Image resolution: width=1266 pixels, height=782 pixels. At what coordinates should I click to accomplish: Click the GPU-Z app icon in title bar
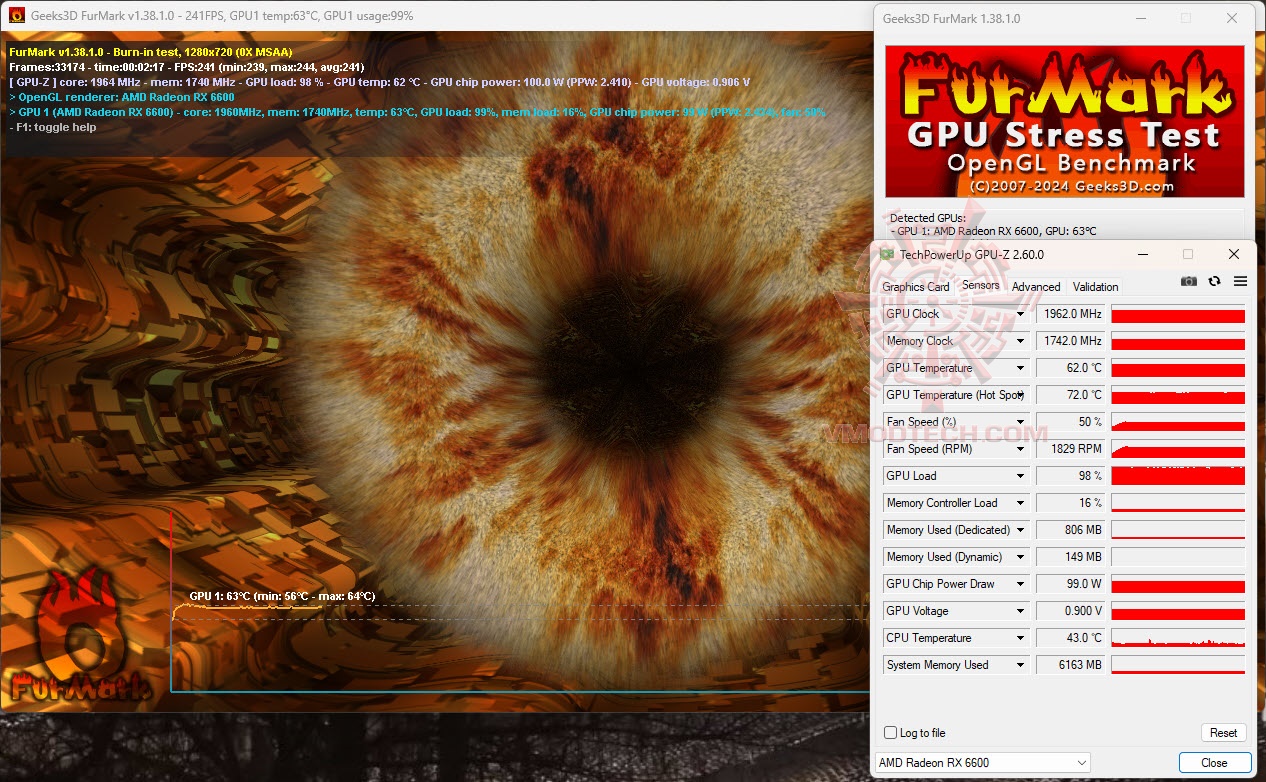pyautogui.click(x=886, y=254)
